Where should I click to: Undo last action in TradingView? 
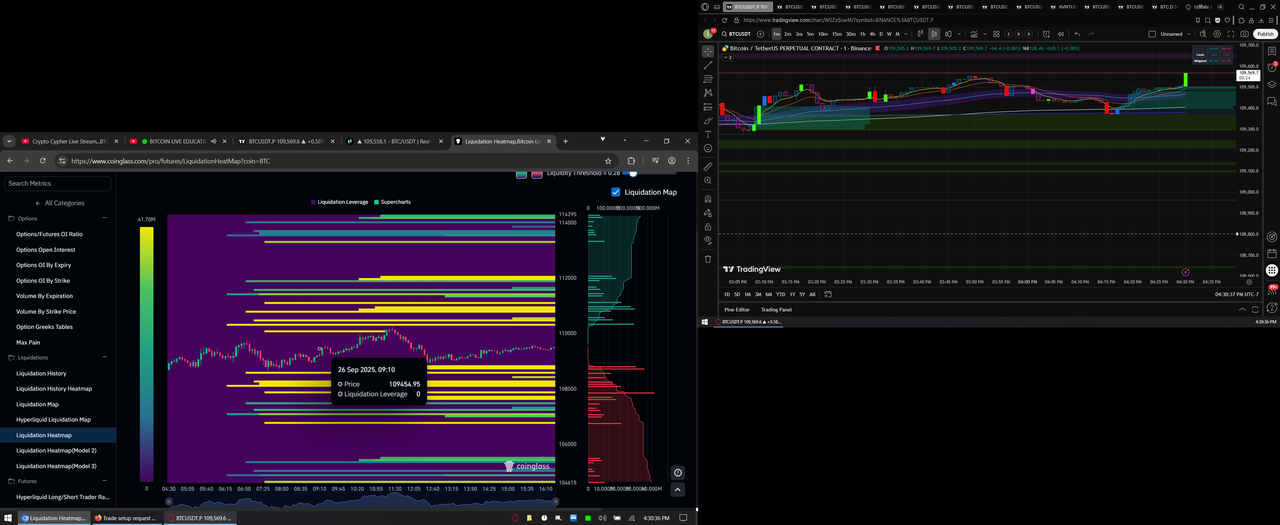1077,34
